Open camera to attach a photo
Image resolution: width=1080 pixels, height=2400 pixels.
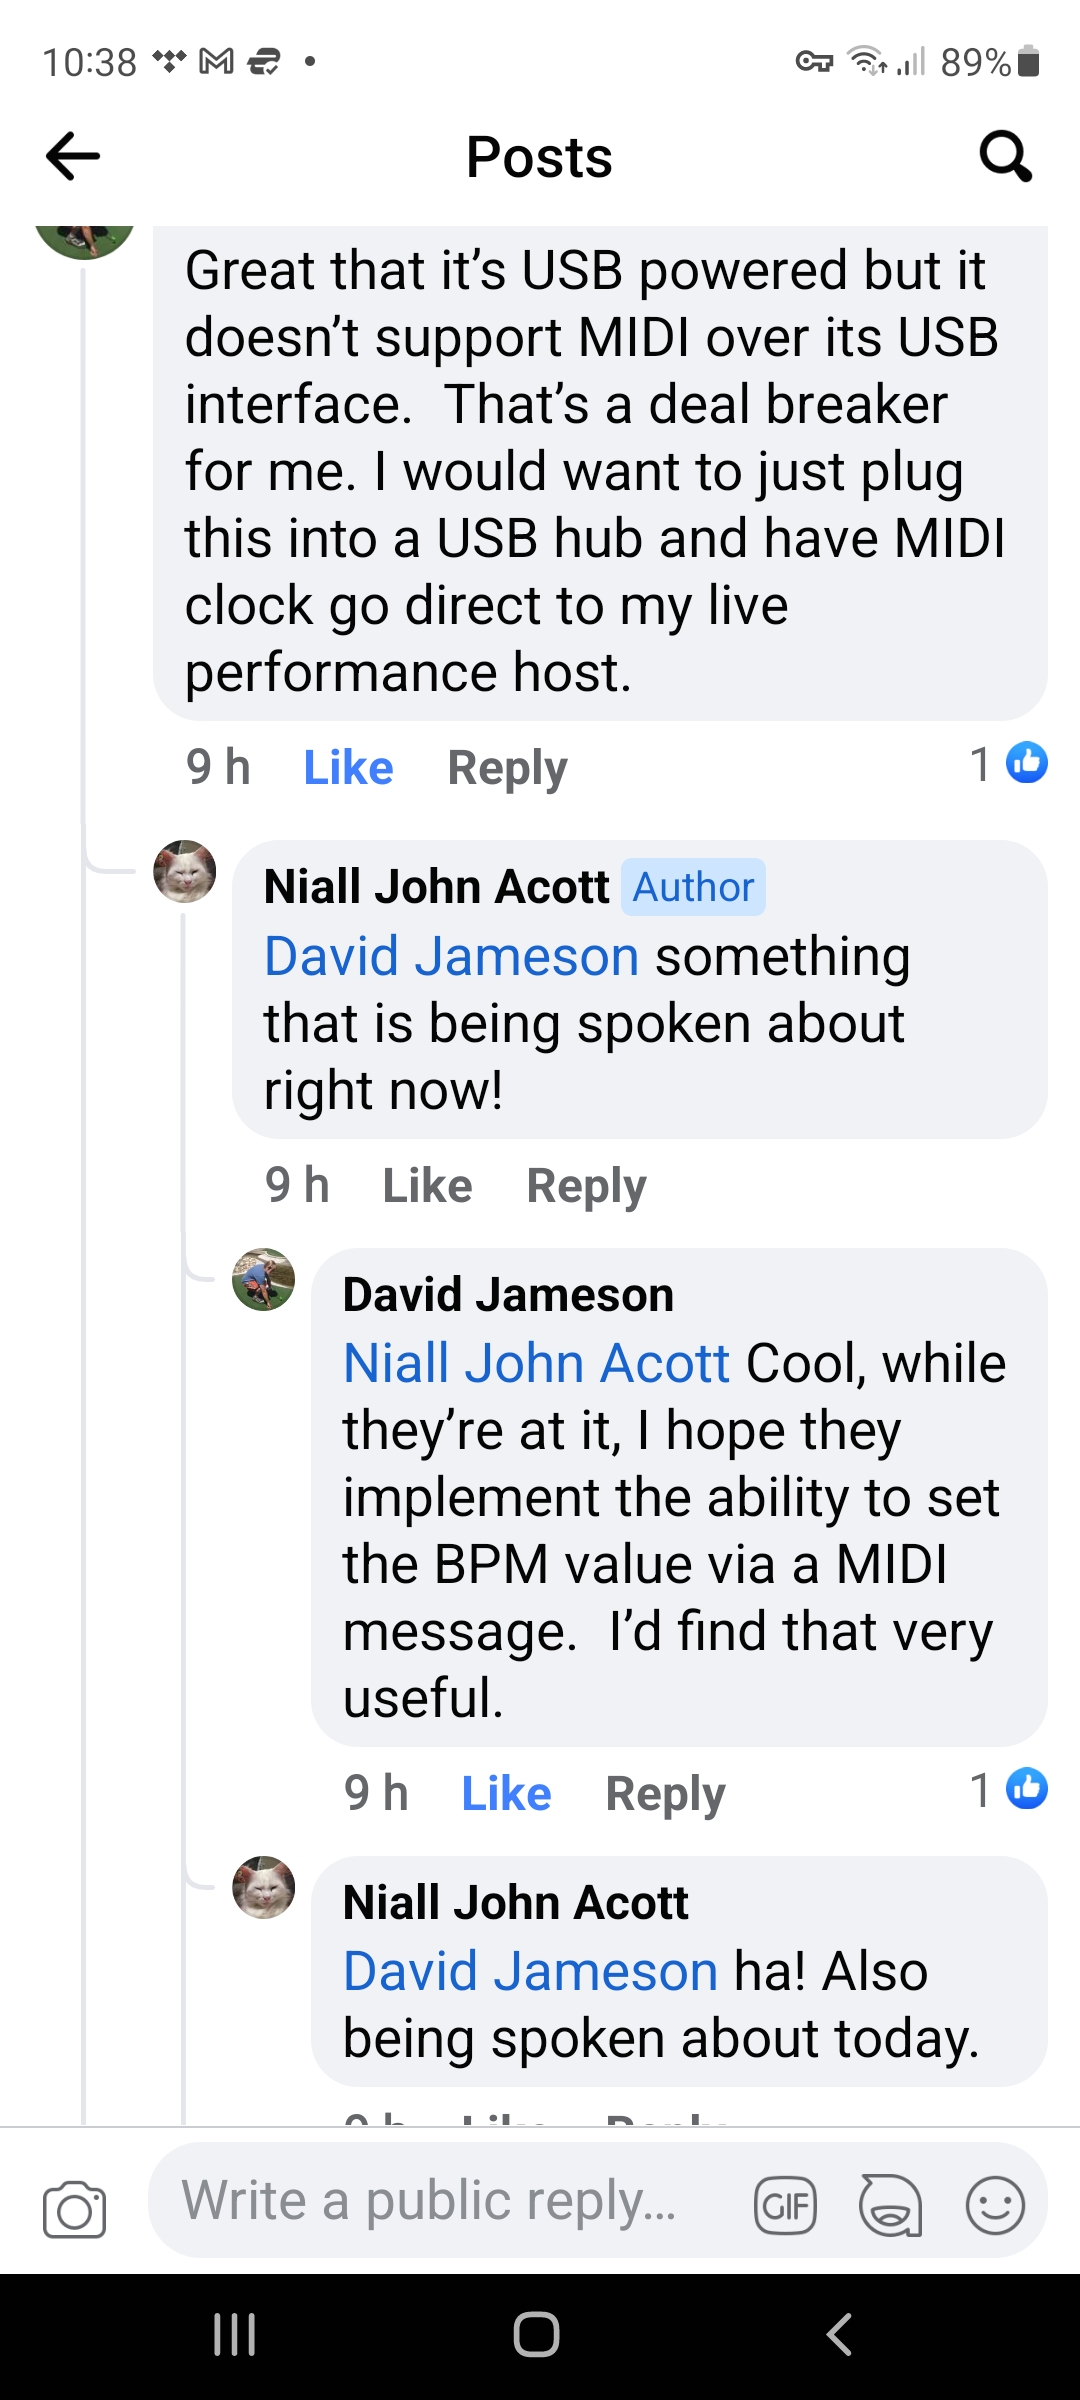pyautogui.click(x=74, y=2209)
